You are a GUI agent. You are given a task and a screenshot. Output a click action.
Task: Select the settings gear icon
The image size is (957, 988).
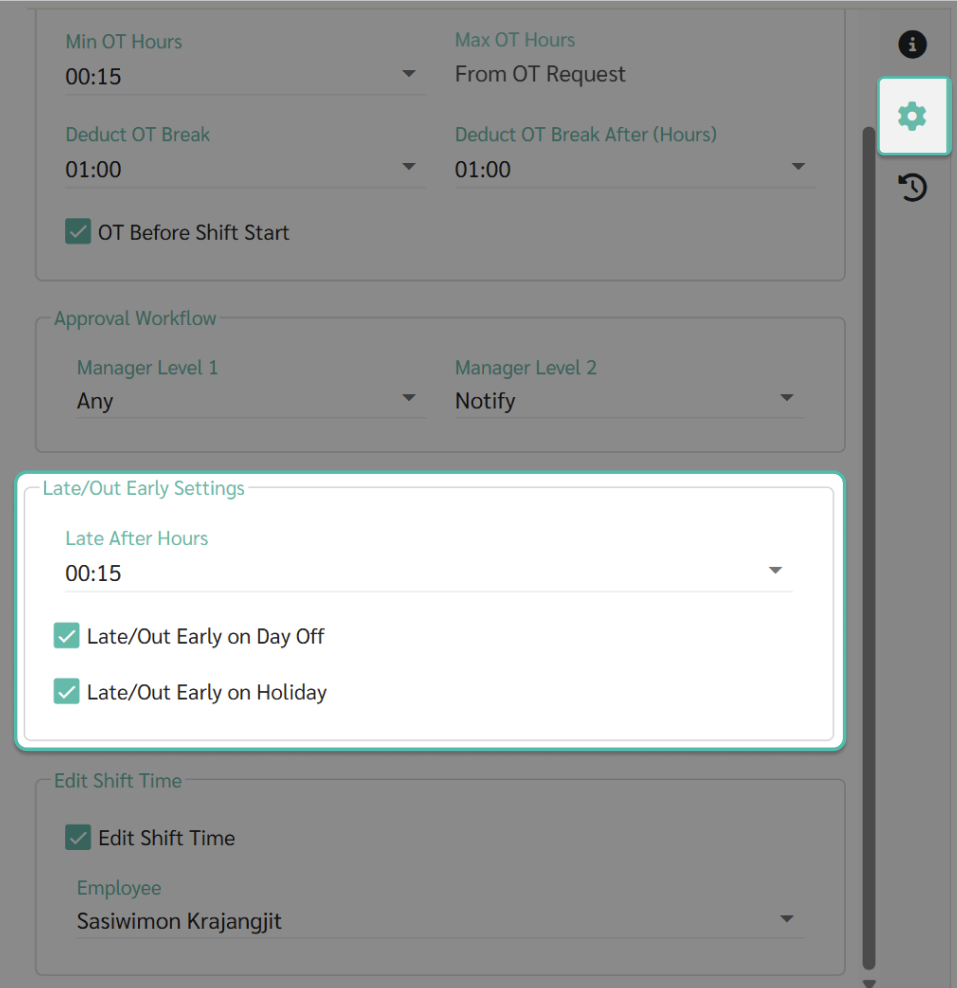coord(912,117)
